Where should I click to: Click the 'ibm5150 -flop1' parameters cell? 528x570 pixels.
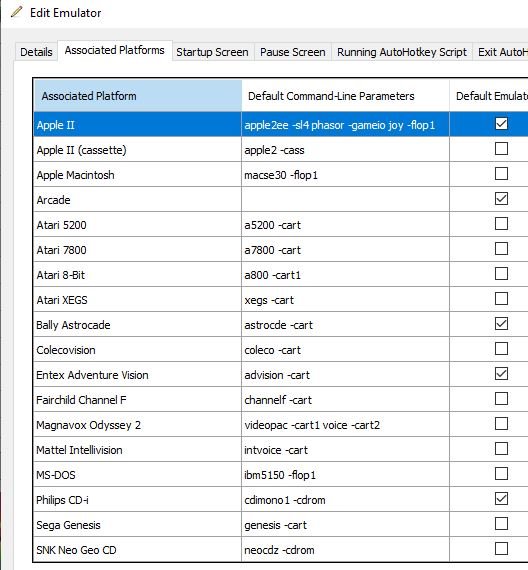345,475
